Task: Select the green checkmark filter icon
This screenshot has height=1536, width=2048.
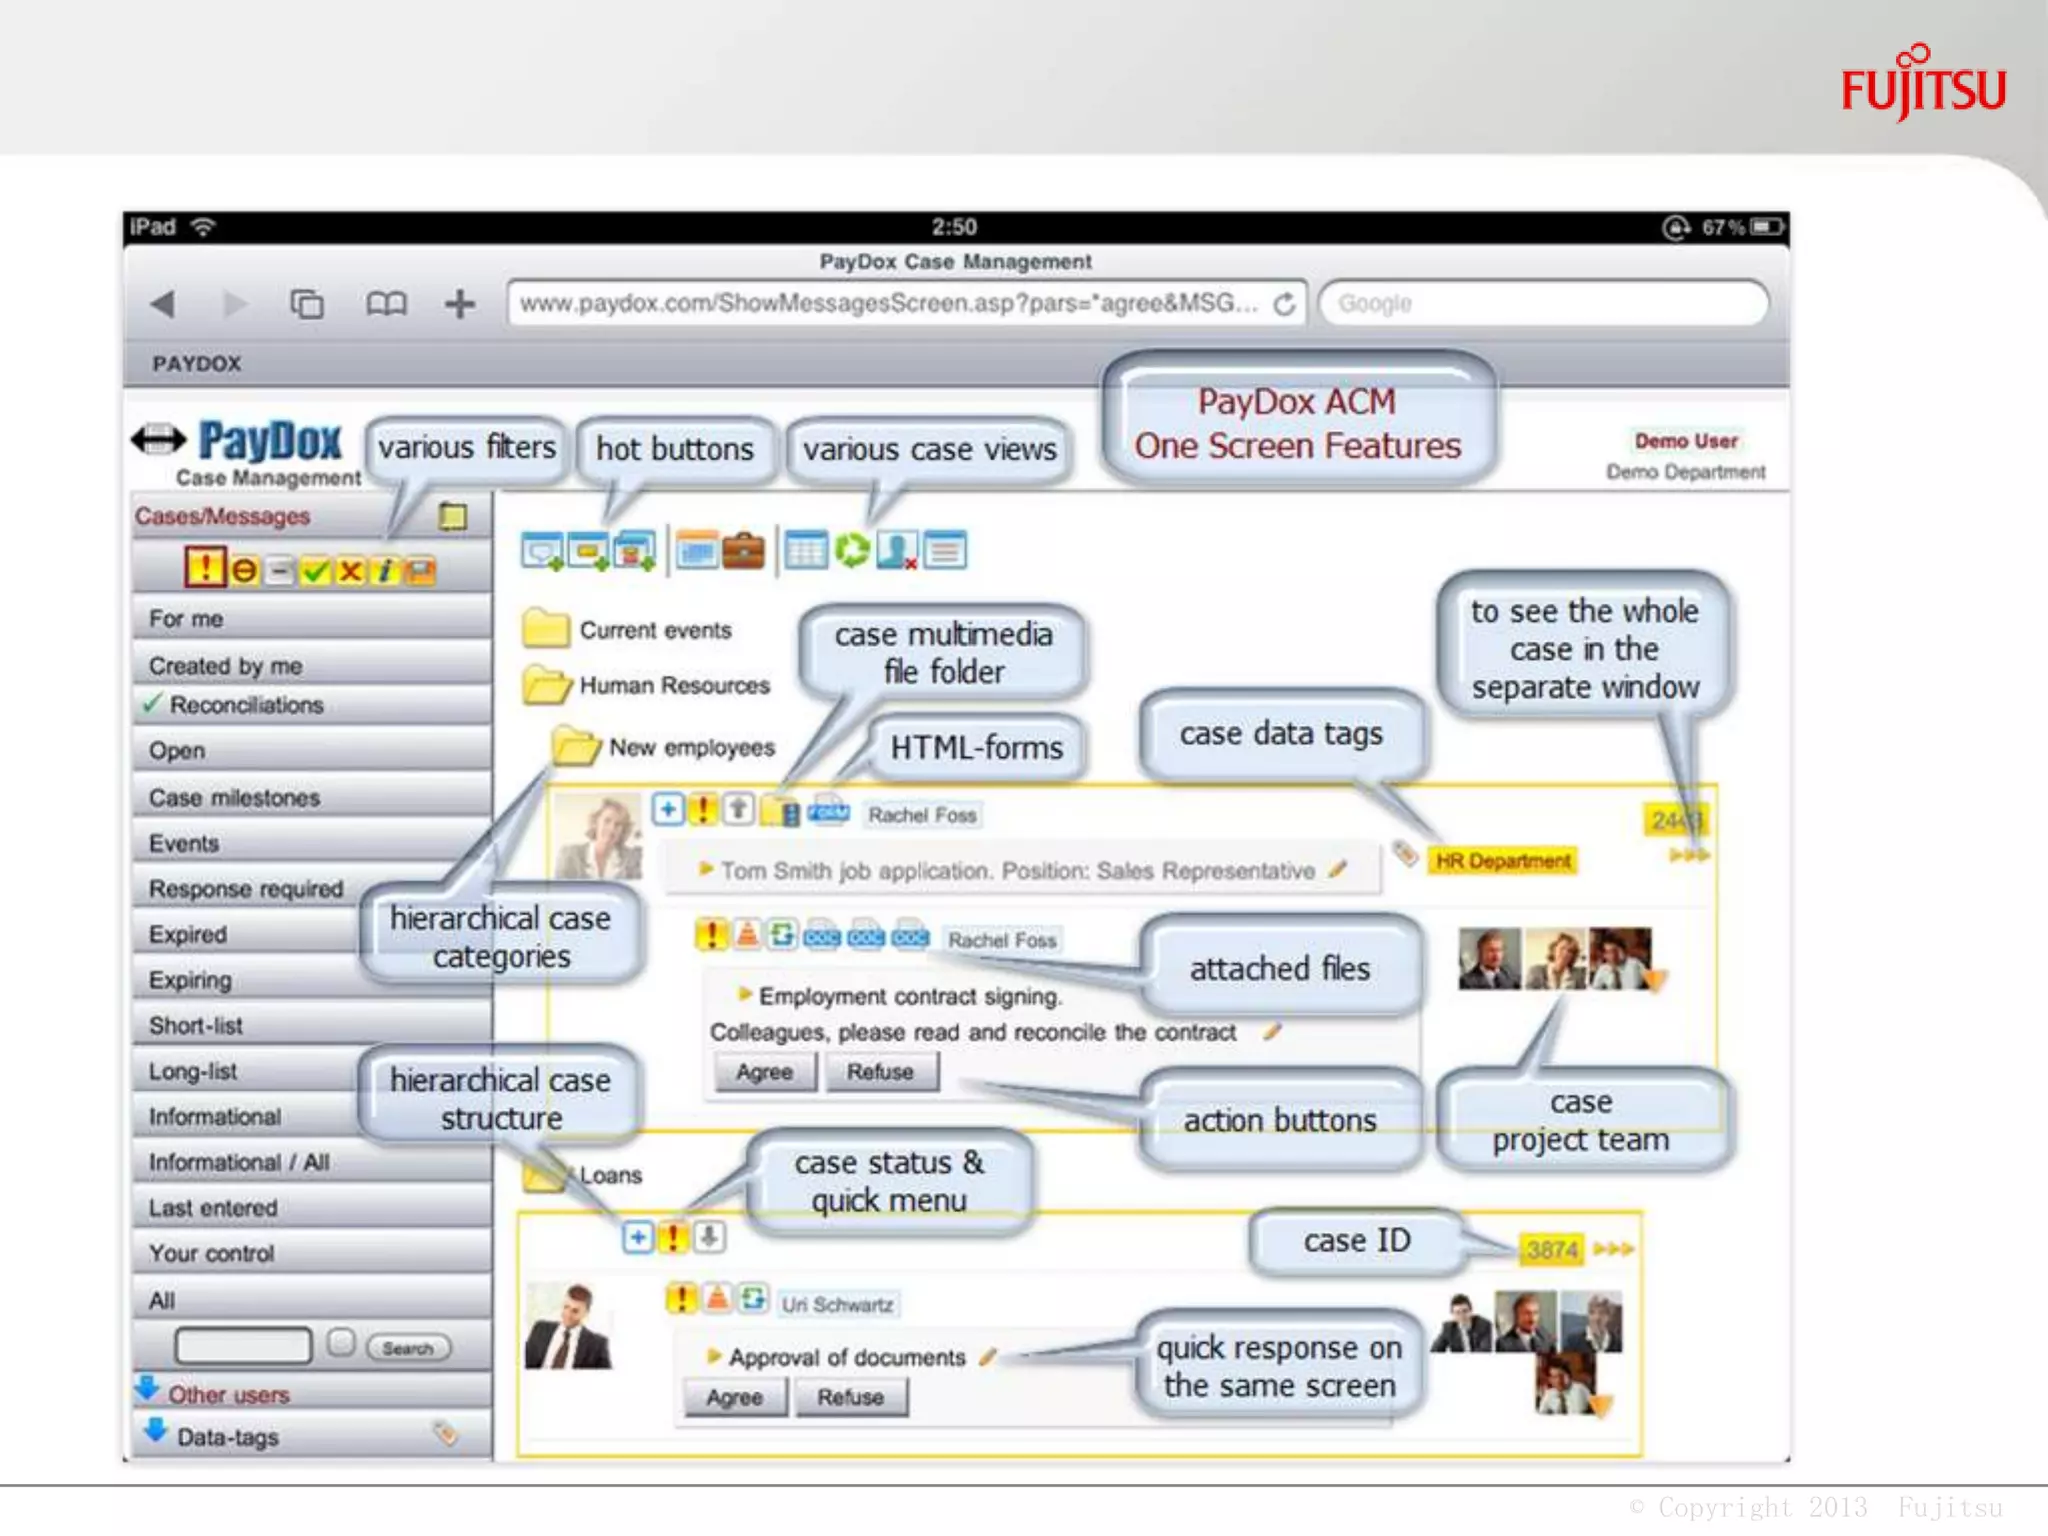Action: coord(315,571)
